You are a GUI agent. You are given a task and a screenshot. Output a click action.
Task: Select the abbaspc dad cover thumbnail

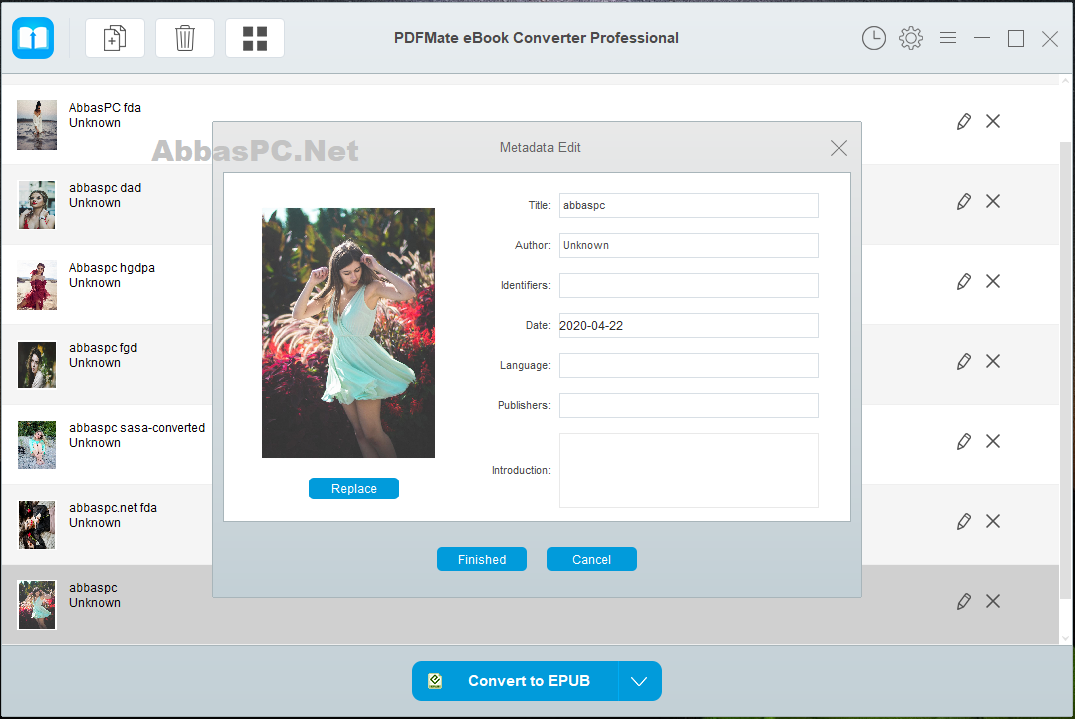click(37, 205)
